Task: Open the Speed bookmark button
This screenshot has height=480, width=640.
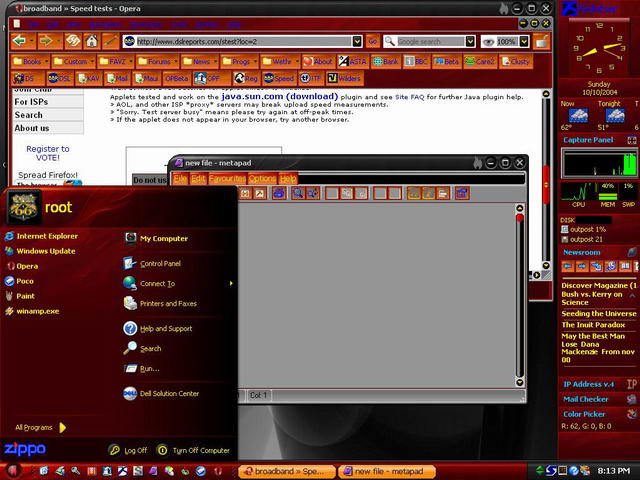Action: pyautogui.click(x=279, y=78)
